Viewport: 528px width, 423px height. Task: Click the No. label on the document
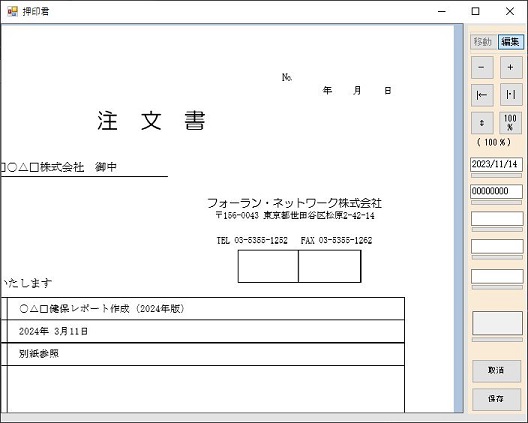287,77
